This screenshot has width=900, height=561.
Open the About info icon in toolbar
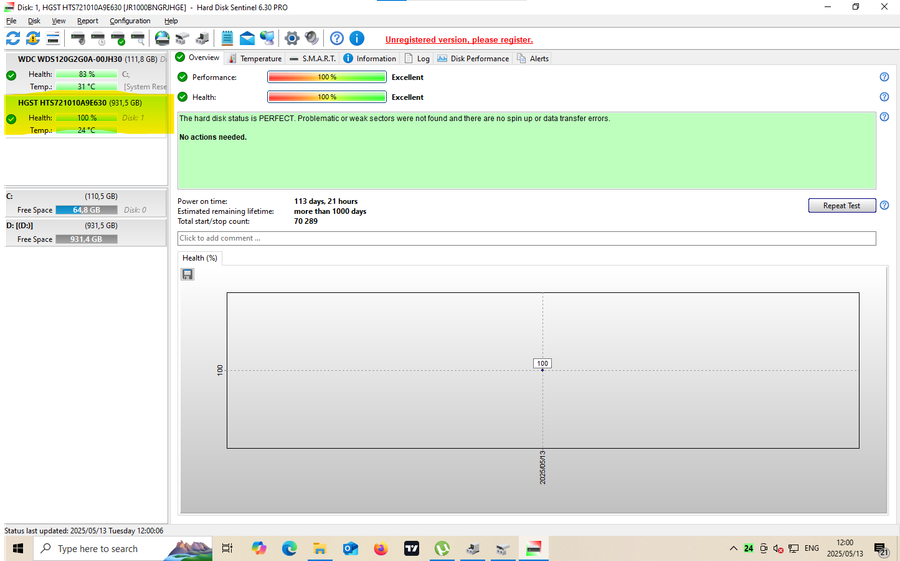(x=356, y=39)
